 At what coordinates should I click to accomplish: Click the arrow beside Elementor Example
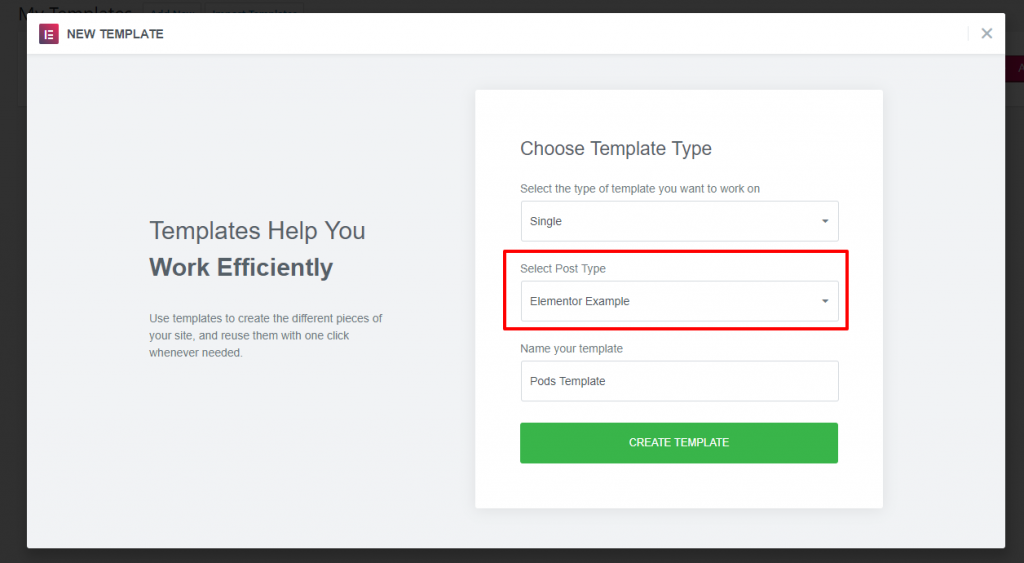point(825,301)
